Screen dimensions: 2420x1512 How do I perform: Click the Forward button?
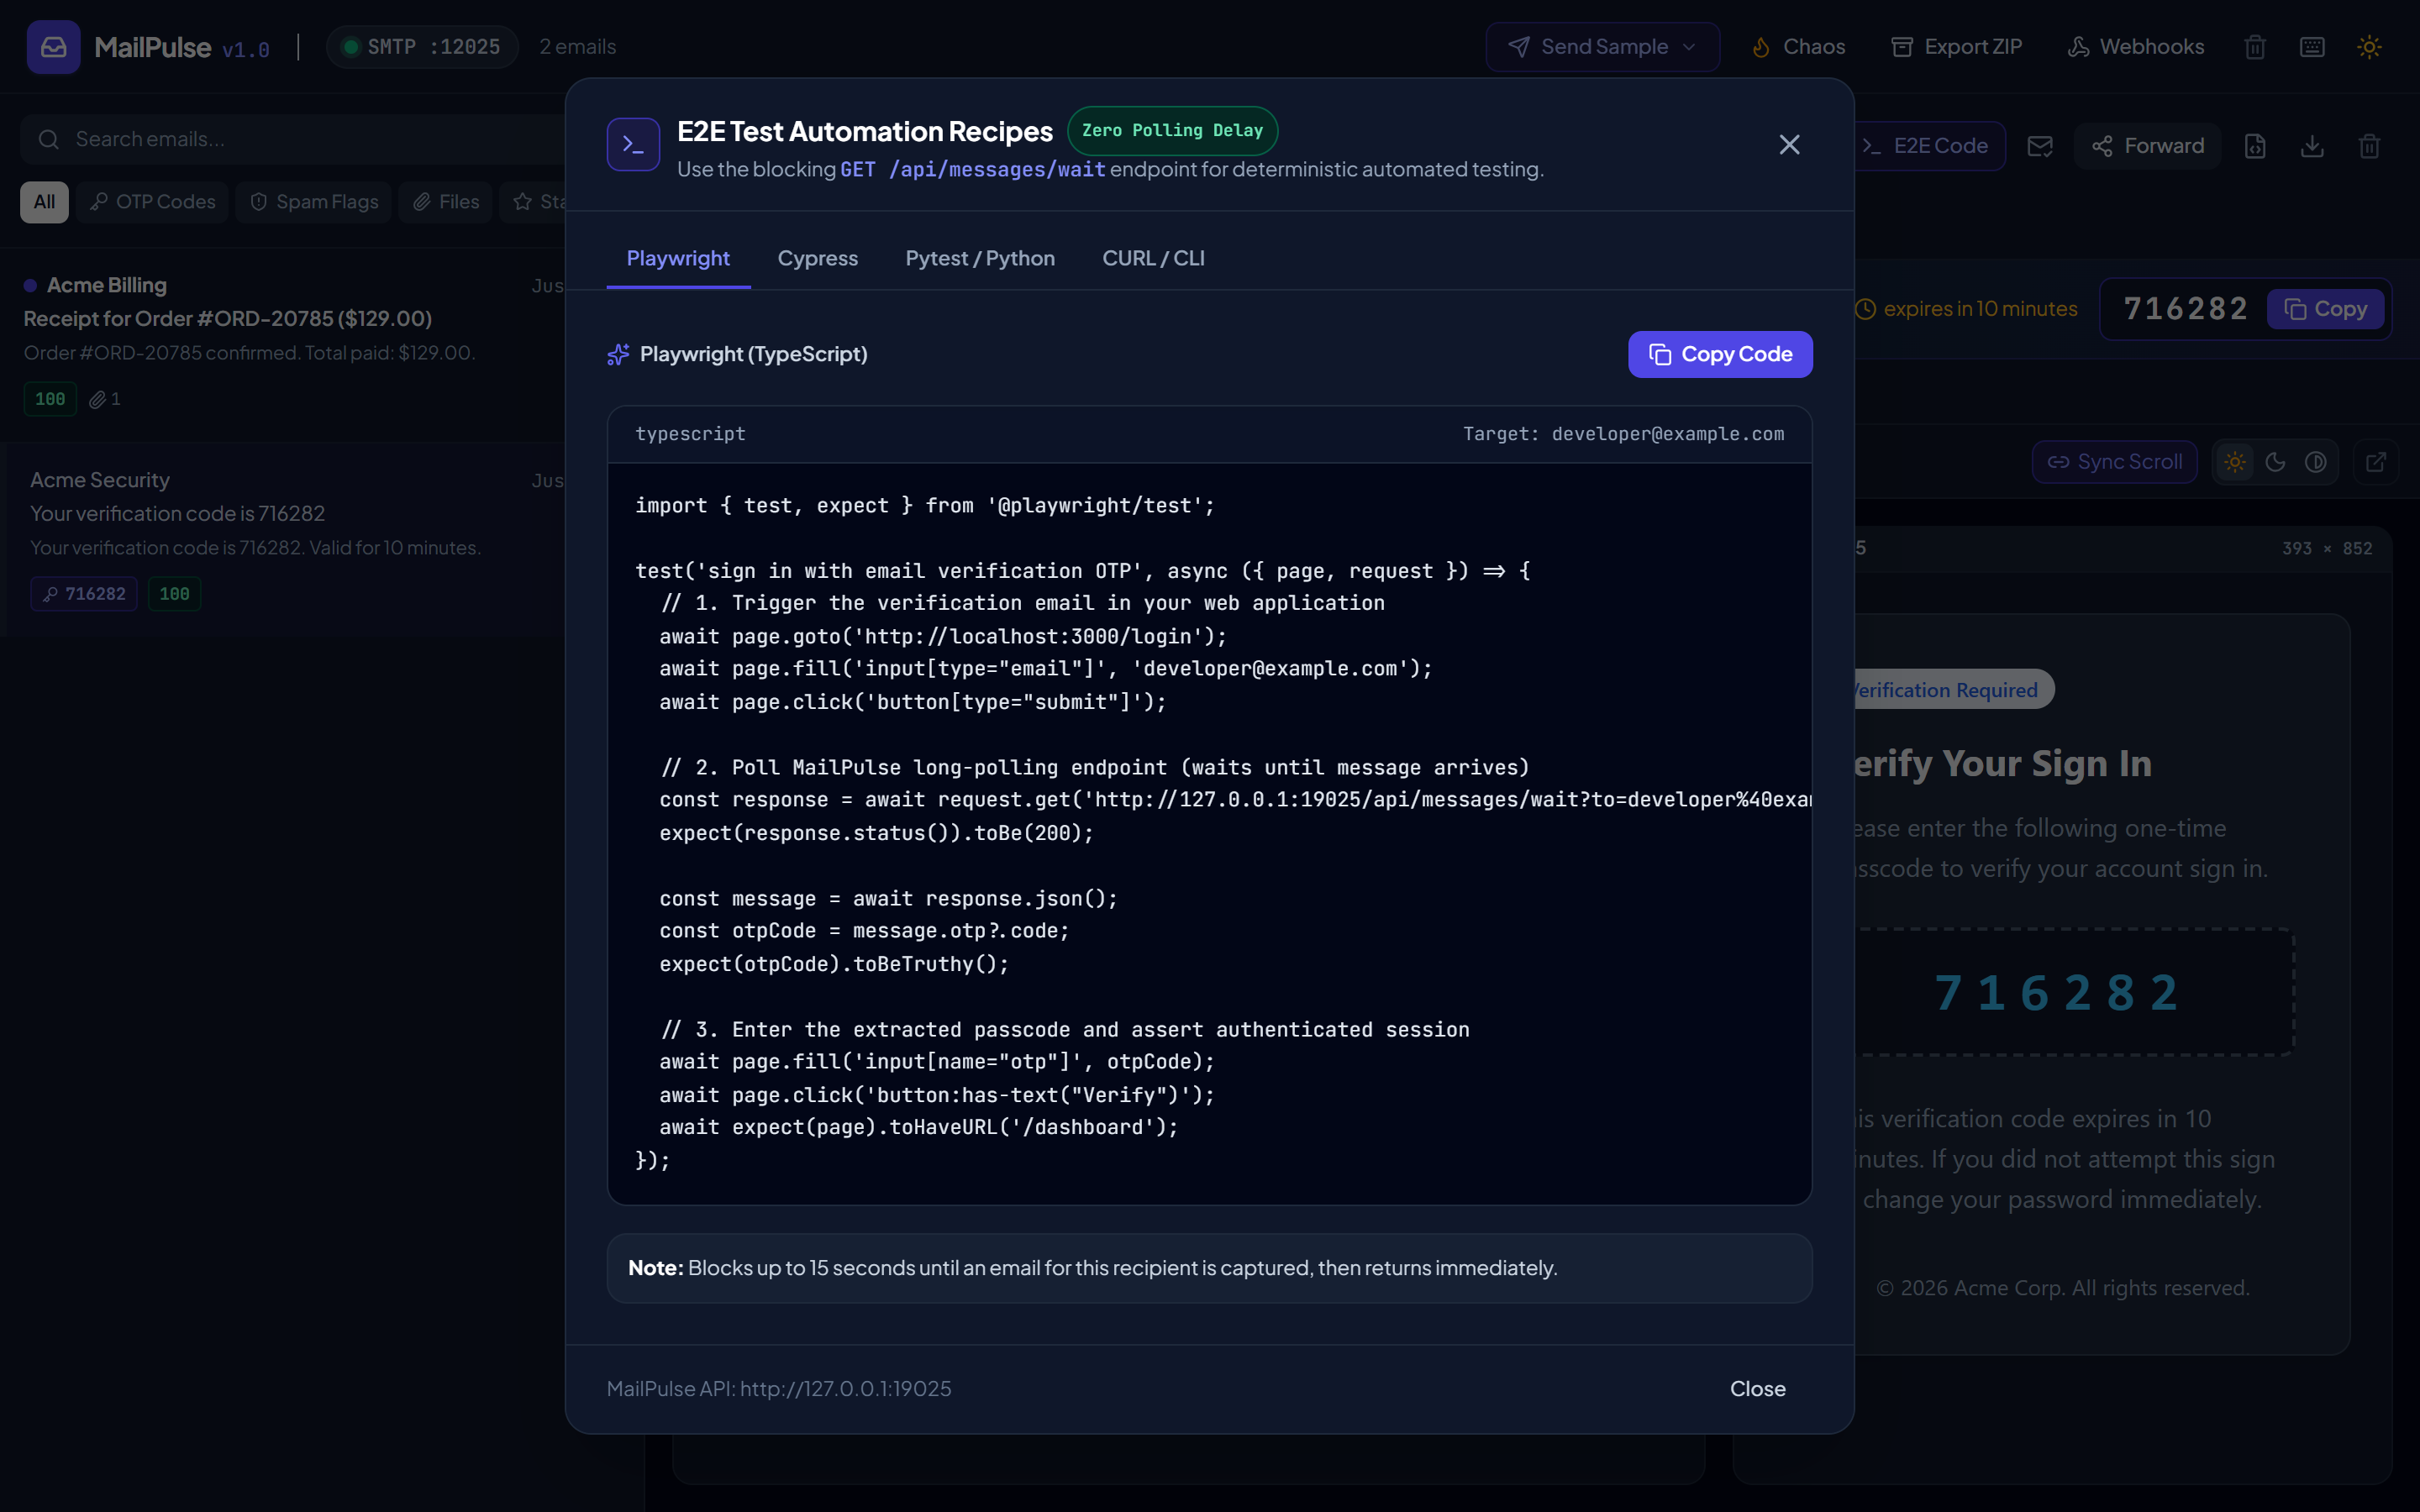(2147, 146)
